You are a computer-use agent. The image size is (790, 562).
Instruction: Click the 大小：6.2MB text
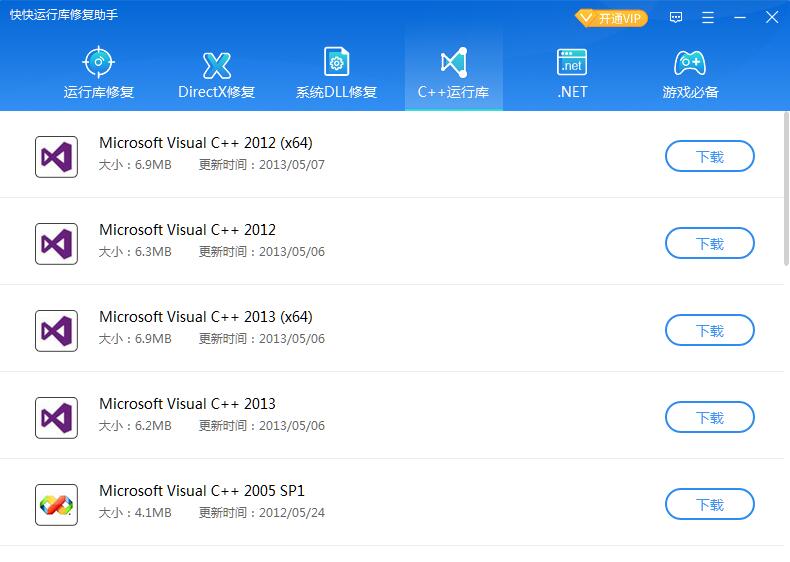coord(135,425)
